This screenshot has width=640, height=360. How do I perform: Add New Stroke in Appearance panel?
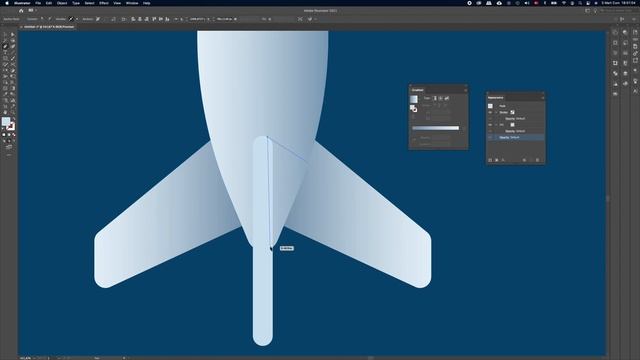tap(490, 160)
